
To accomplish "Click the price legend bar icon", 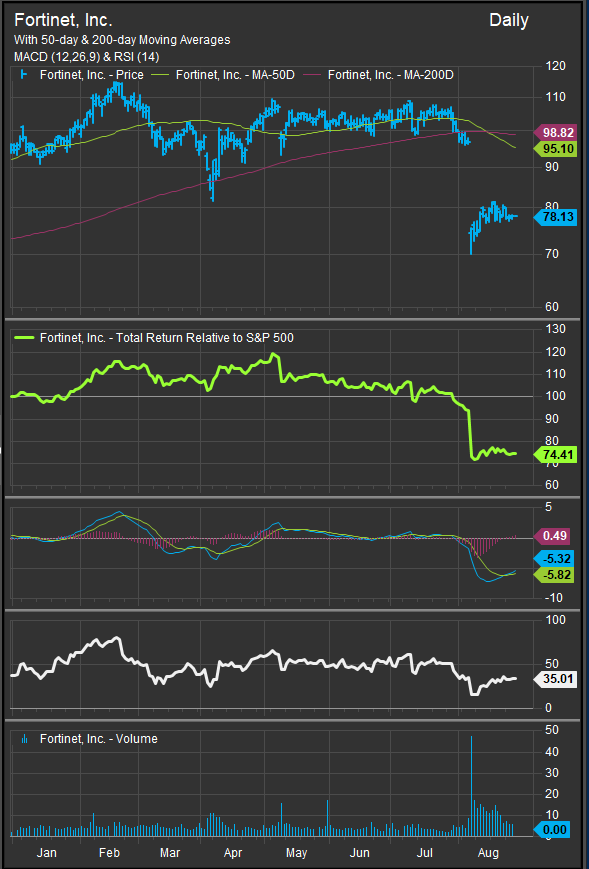I will [23, 74].
